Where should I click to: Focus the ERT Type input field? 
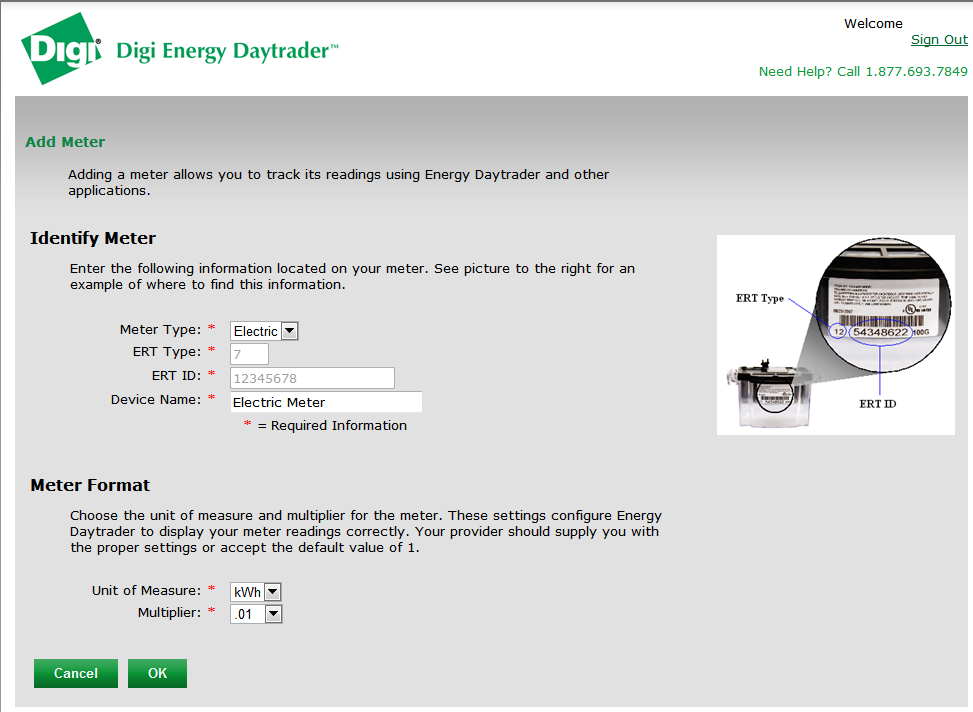click(249, 354)
